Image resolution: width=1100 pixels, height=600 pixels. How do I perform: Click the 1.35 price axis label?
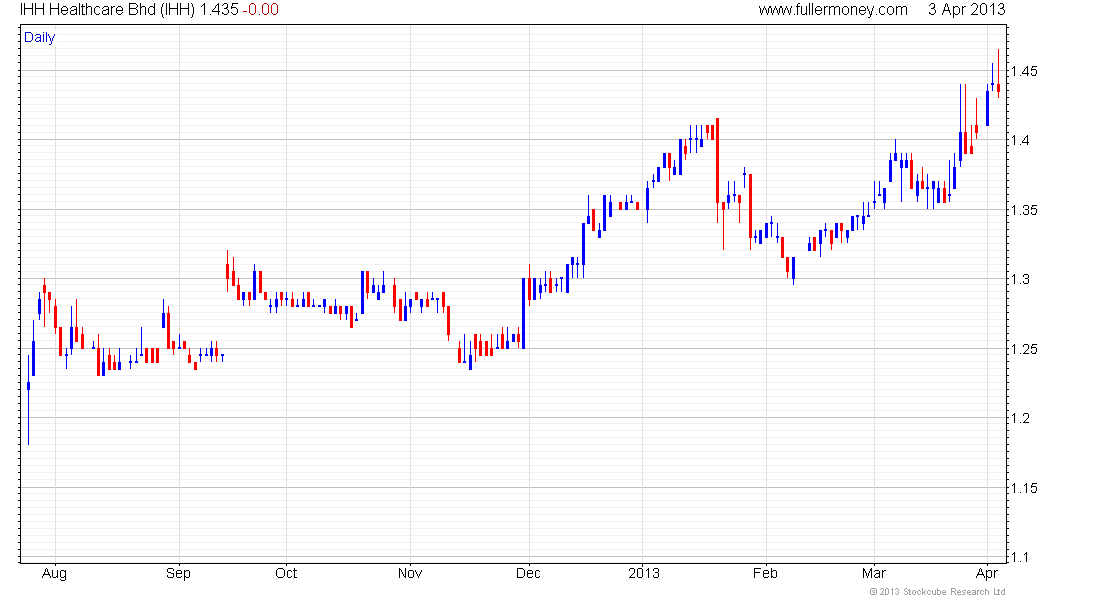tap(1024, 211)
